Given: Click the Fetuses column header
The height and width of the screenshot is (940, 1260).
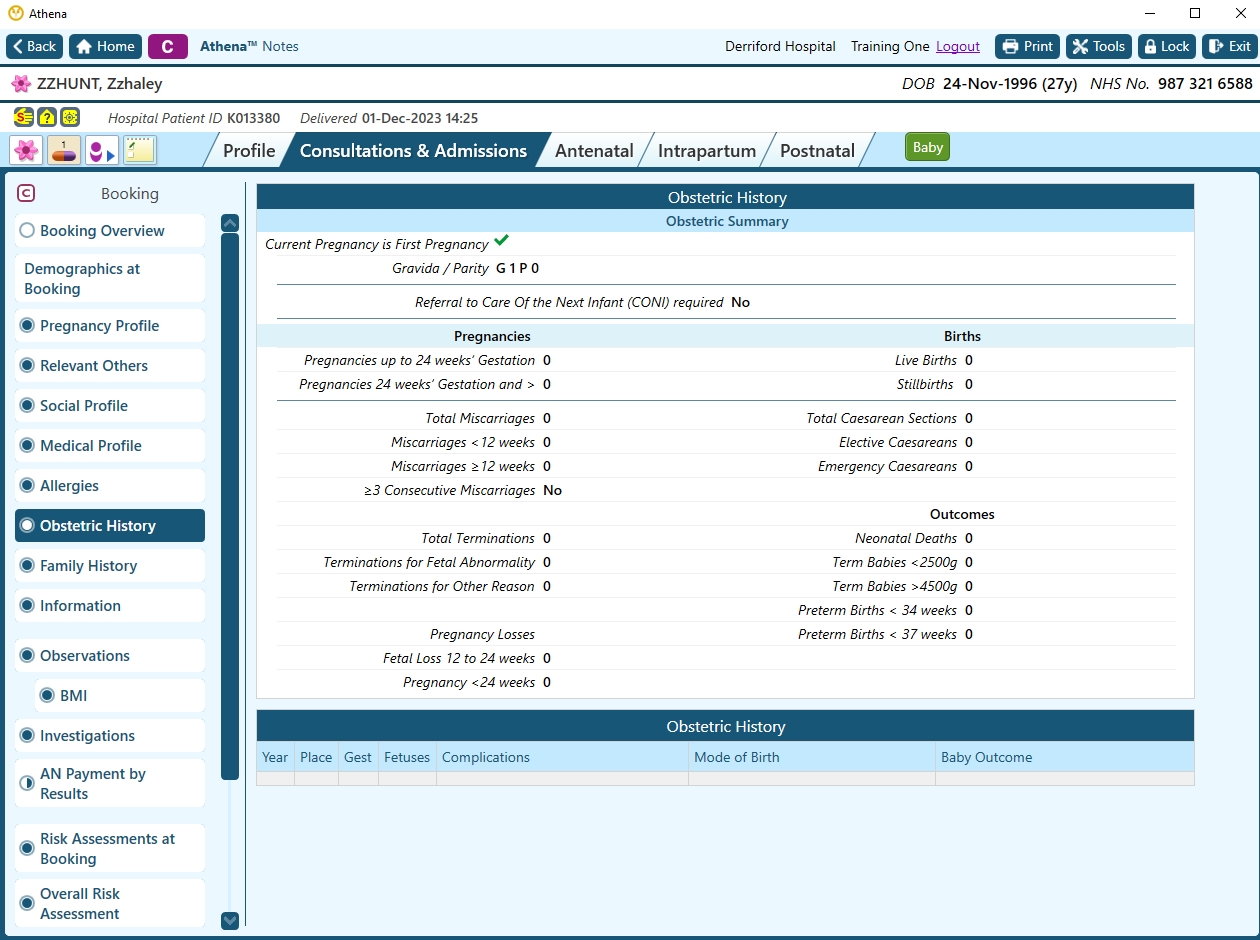Looking at the screenshot, I should coord(407,757).
